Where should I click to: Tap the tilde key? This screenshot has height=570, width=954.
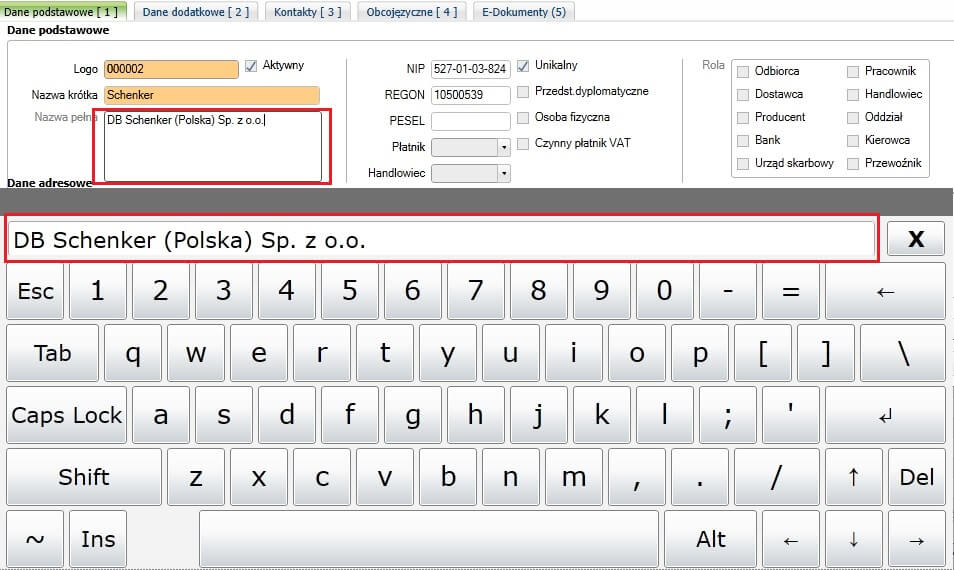pos(35,539)
